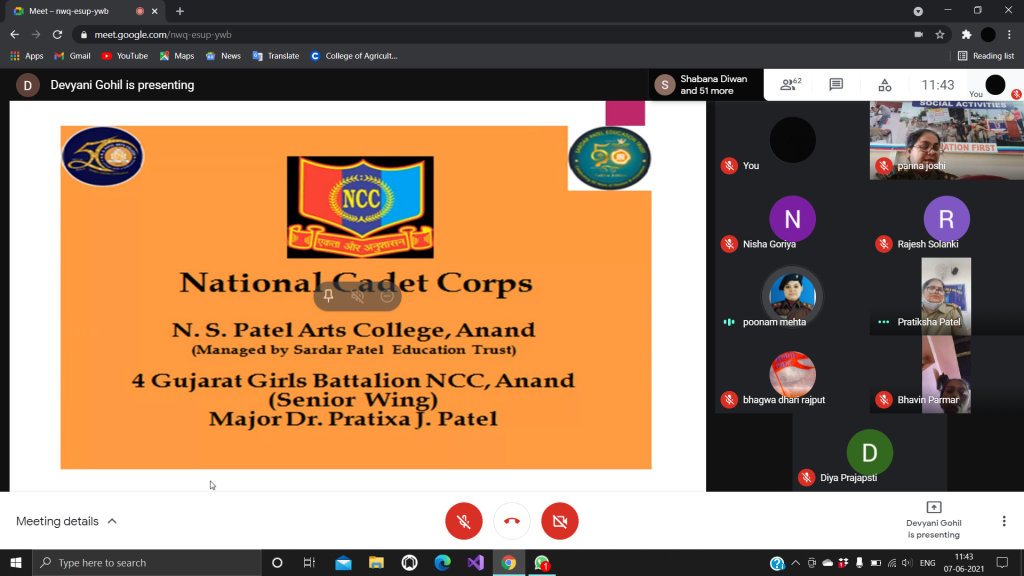Toggle the camera off button
Viewport: 1024px width, 576px height.
560,521
